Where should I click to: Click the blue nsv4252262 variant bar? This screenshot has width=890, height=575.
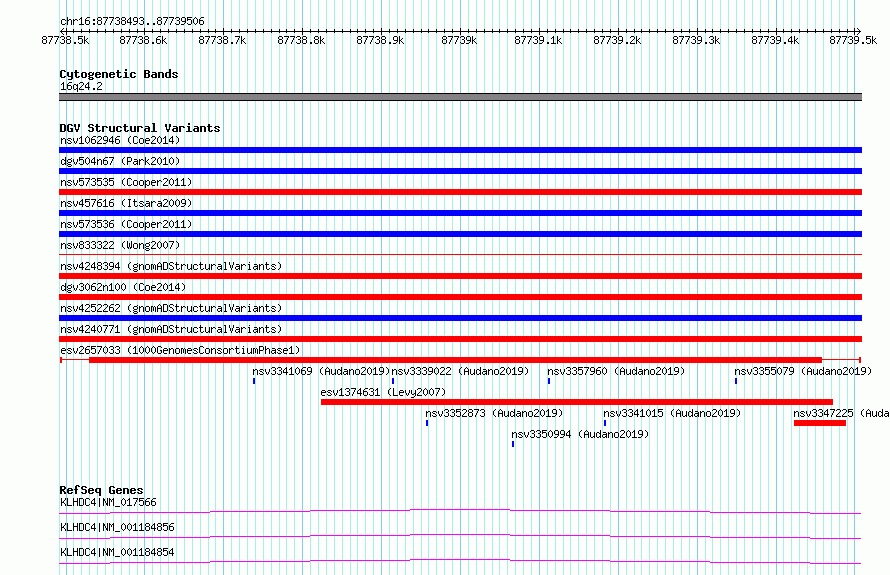460,318
